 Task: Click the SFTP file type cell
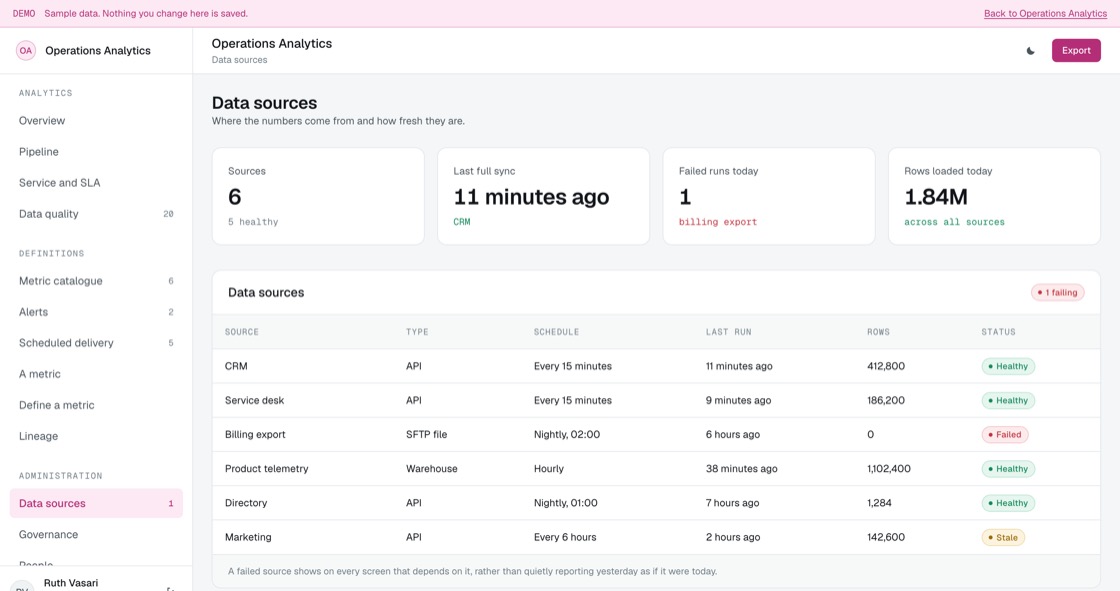tap(426, 434)
